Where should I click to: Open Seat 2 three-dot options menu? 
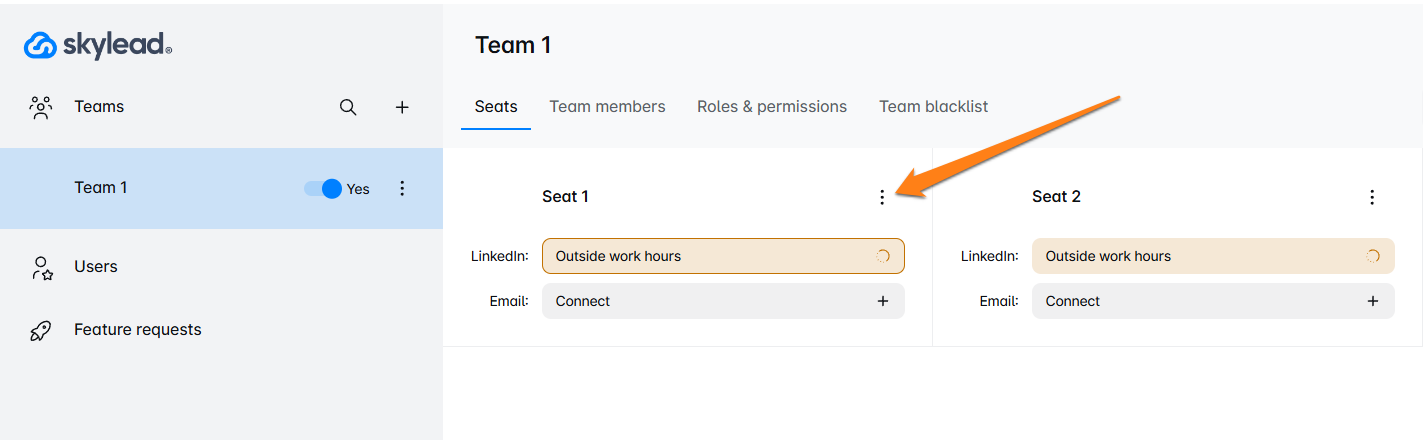click(x=1372, y=197)
